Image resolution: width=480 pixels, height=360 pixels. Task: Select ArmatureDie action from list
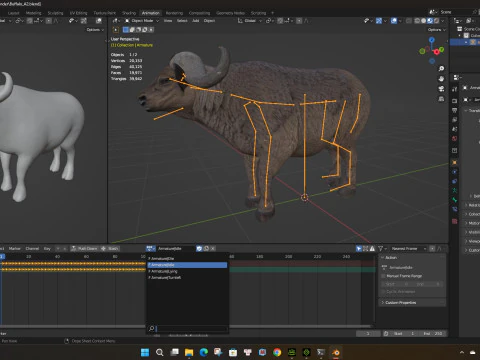(x=187, y=259)
